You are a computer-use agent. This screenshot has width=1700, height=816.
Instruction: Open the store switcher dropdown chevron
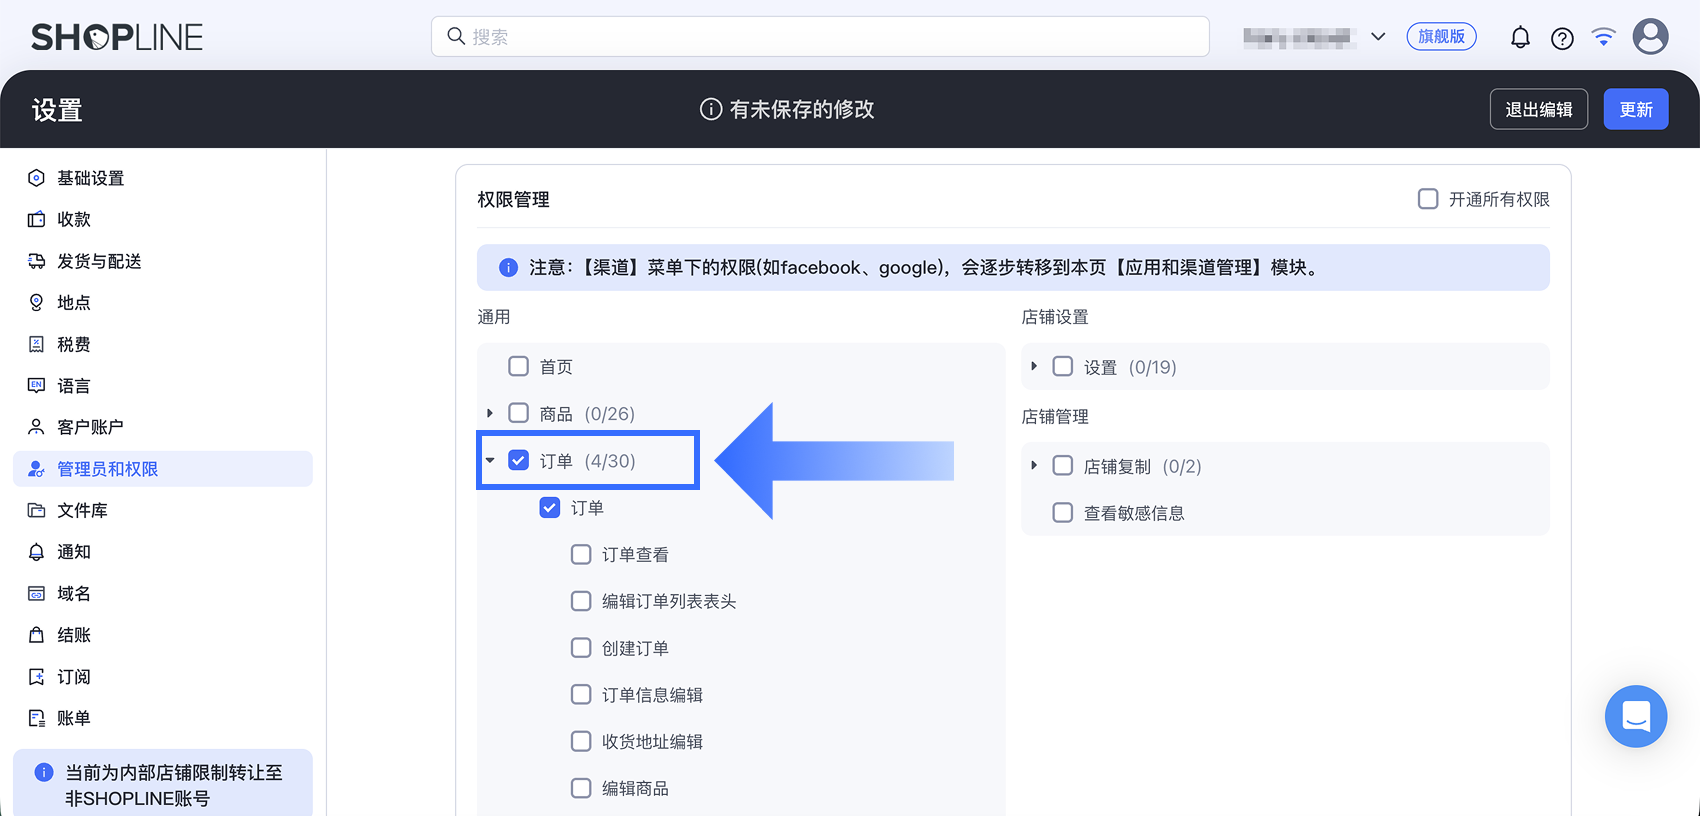[x=1378, y=37]
